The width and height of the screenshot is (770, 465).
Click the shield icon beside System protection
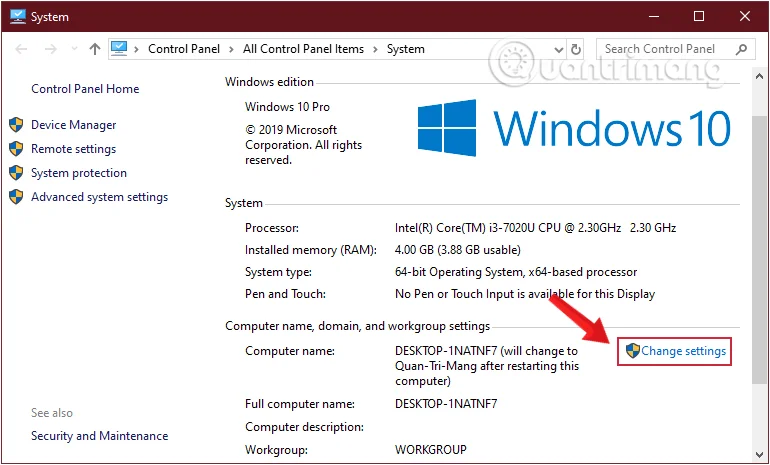click(16, 173)
